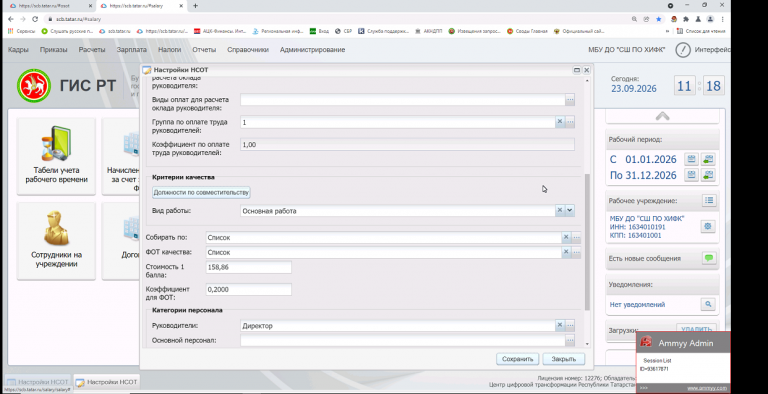Open a new browser tab
The height and width of the screenshot is (394, 768).
[x=195, y=6]
